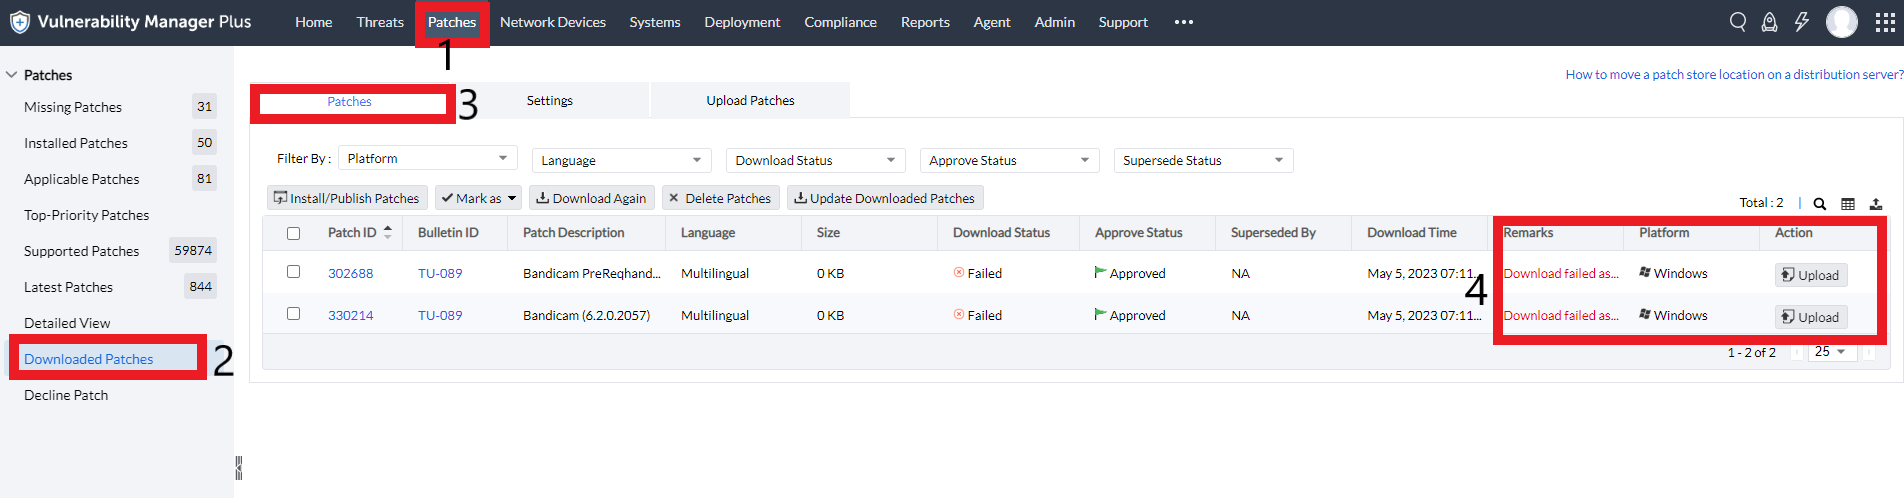Open the column chooser grid icon

point(1848,204)
